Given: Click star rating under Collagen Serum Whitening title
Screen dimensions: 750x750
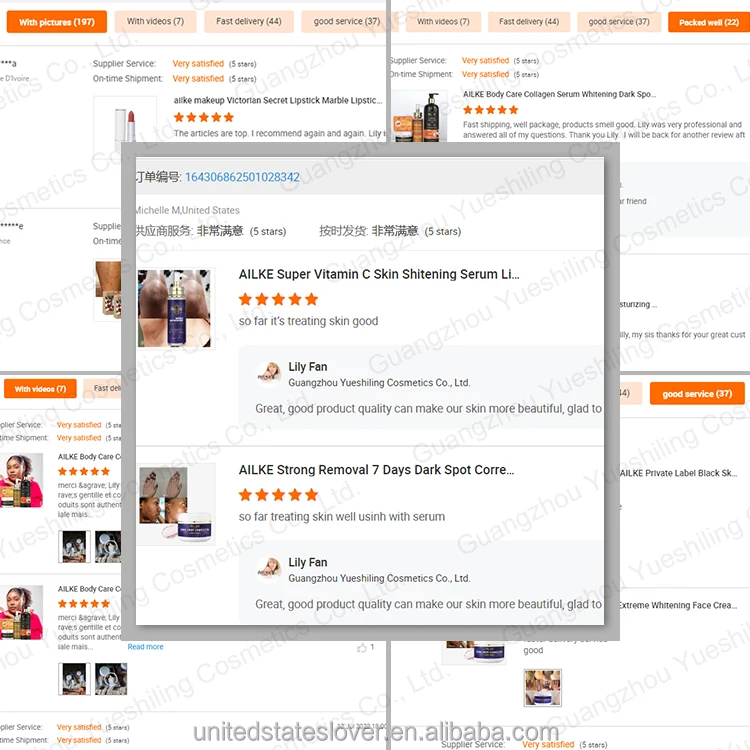Looking at the screenshot, I should [491, 110].
